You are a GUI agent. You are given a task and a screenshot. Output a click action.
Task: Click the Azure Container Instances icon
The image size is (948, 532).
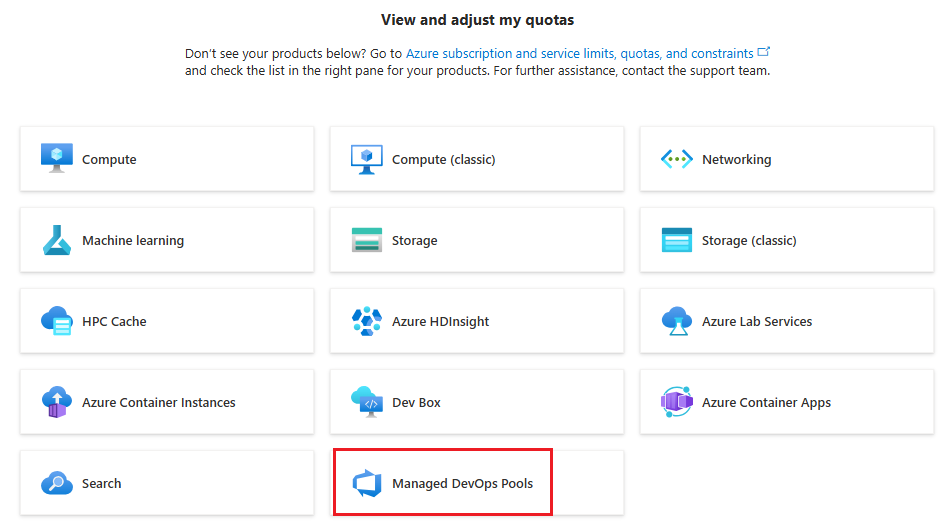57,402
